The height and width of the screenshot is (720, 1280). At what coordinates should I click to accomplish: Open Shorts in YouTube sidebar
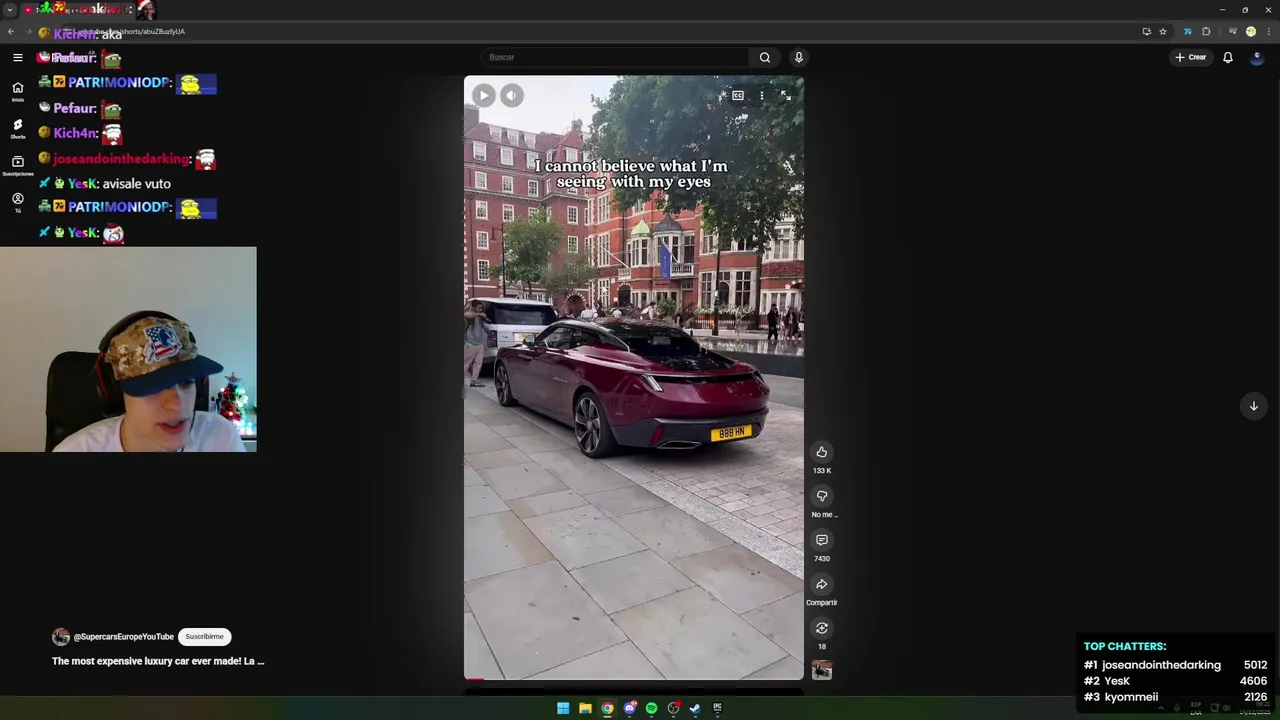tap(17, 128)
